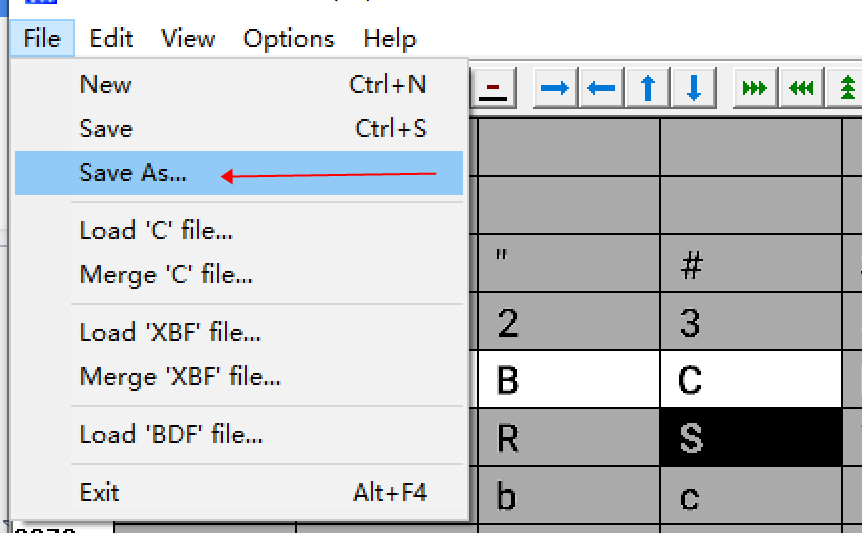862x533 pixels.
Task: Click the blue right arrow shift icon
Action: (x=555, y=88)
